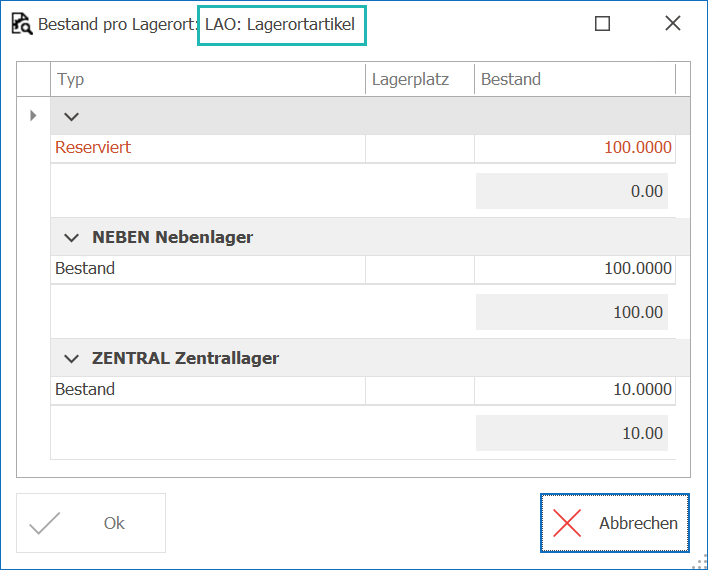Sort by the Typ column header
The width and height of the screenshot is (708, 570).
208,79
